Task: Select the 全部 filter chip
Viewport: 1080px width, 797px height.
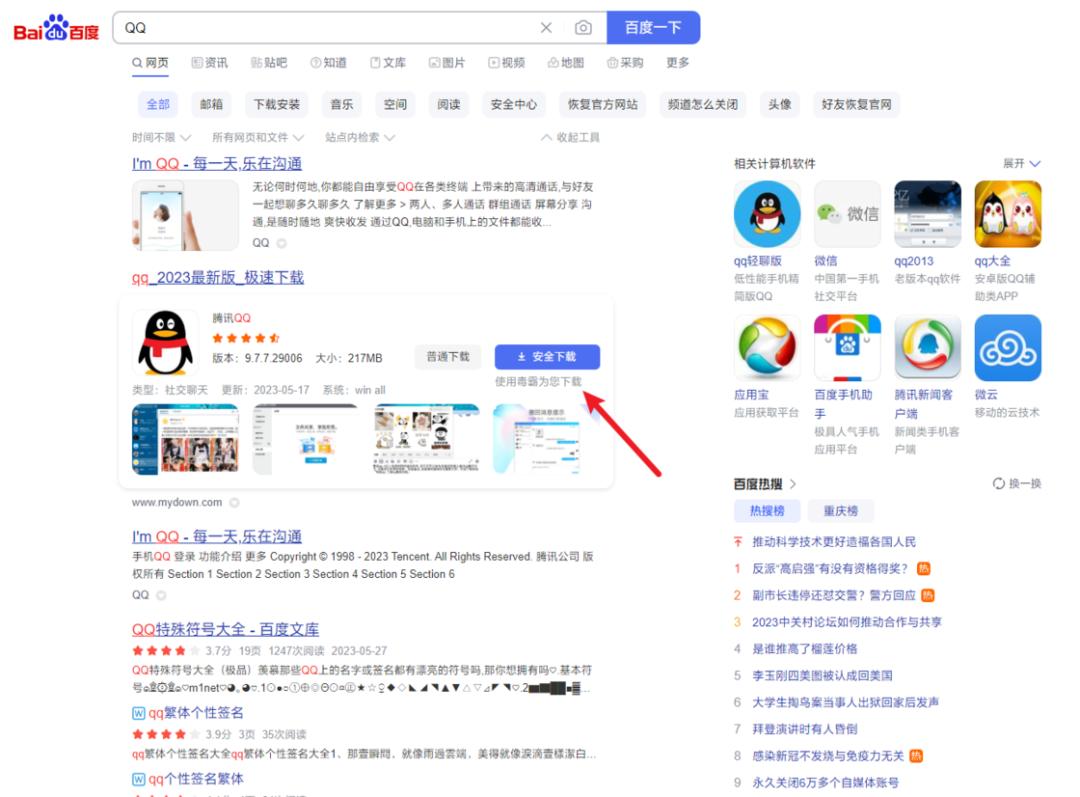Action: [158, 105]
